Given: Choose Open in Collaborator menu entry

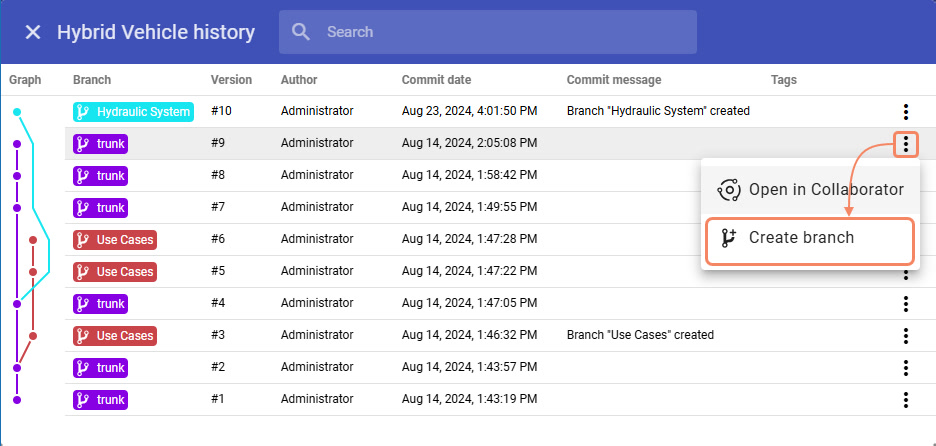Looking at the screenshot, I should 810,189.
